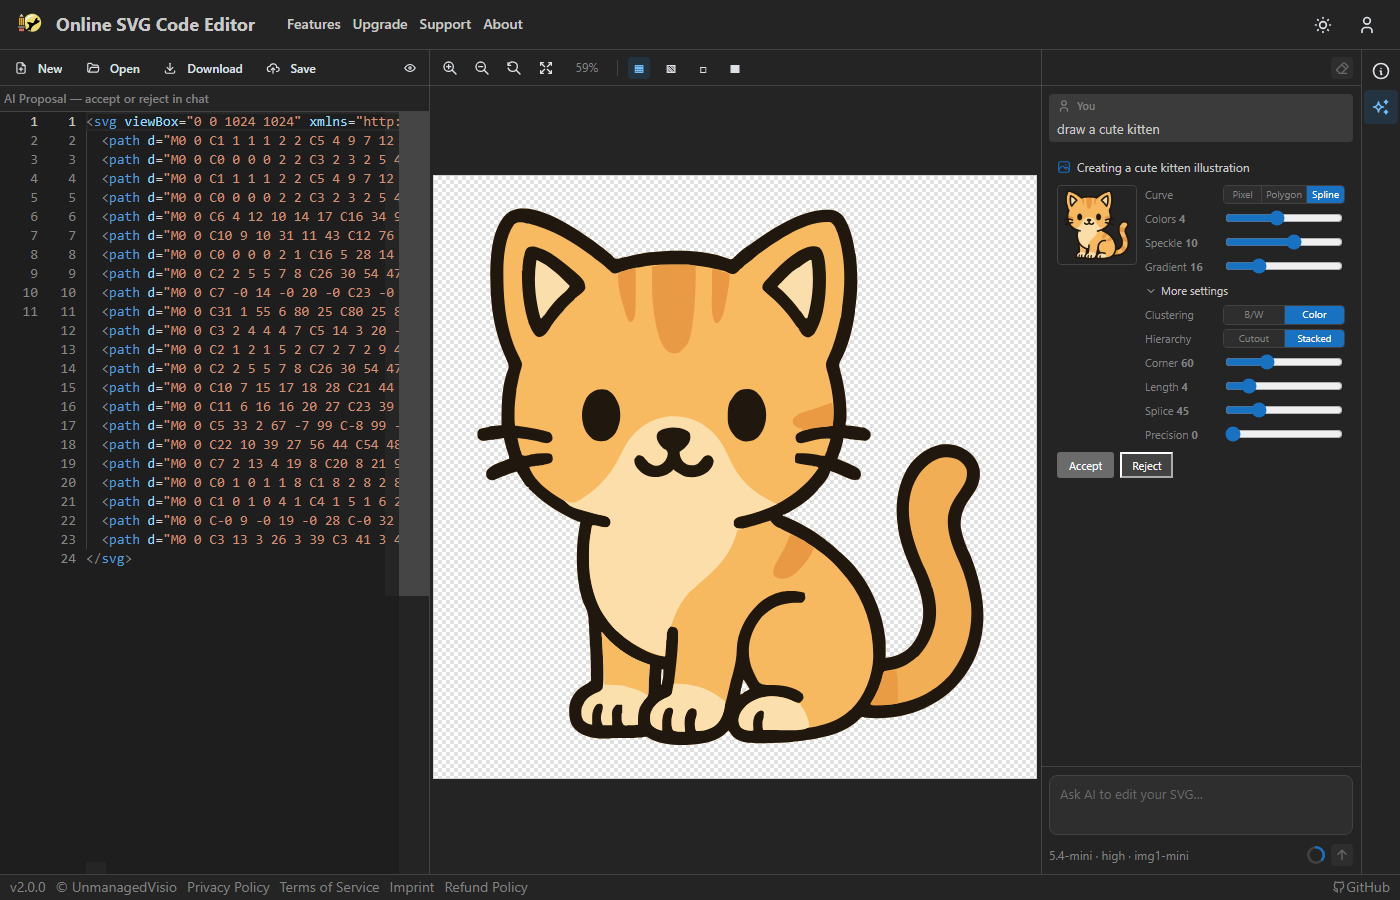Click the Fit to Screen icon
This screenshot has height=900, width=1400.
pyautogui.click(x=545, y=68)
